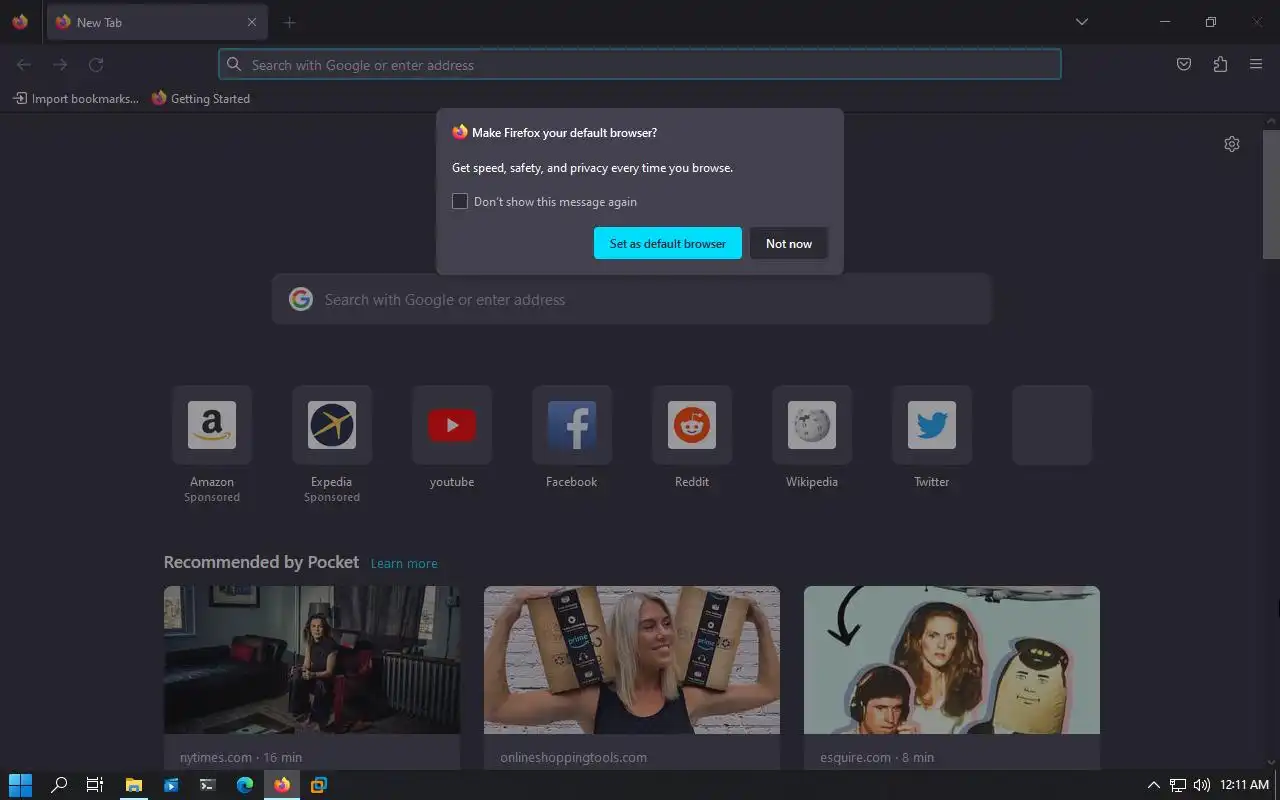Click Set as default browser button

(668, 243)
